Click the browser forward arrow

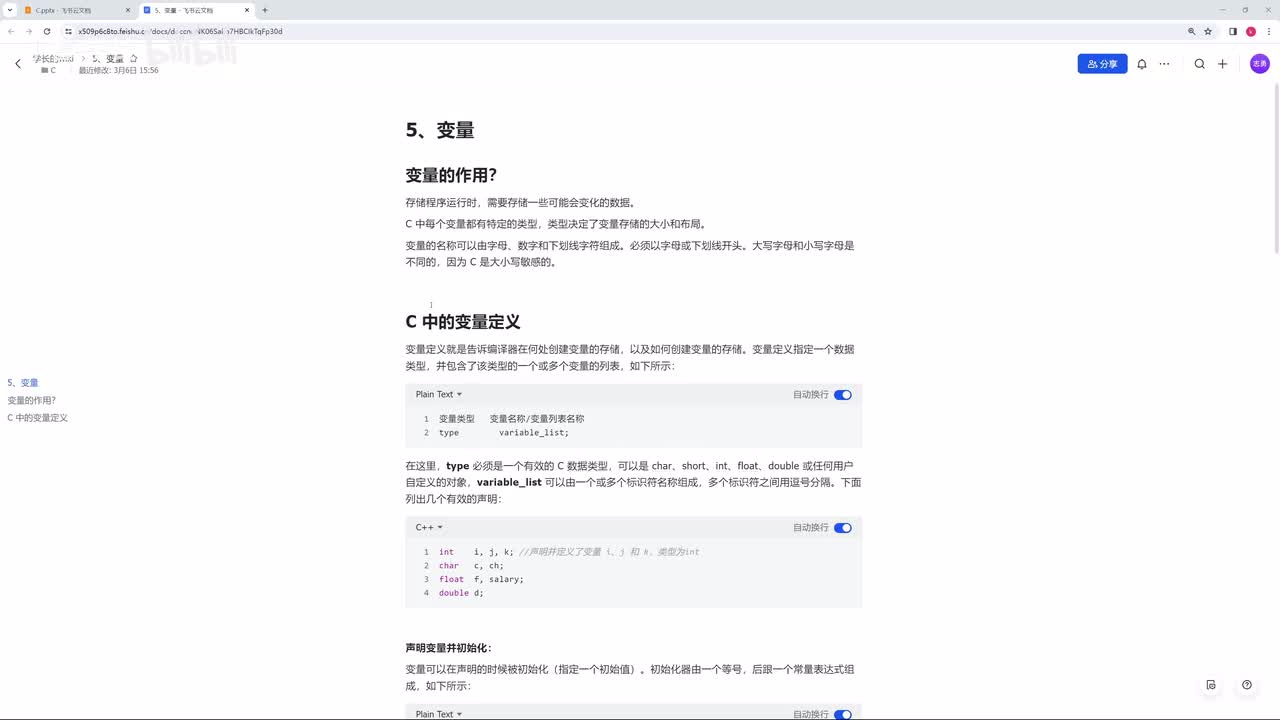pyautogui.click(x=28, y=31)
